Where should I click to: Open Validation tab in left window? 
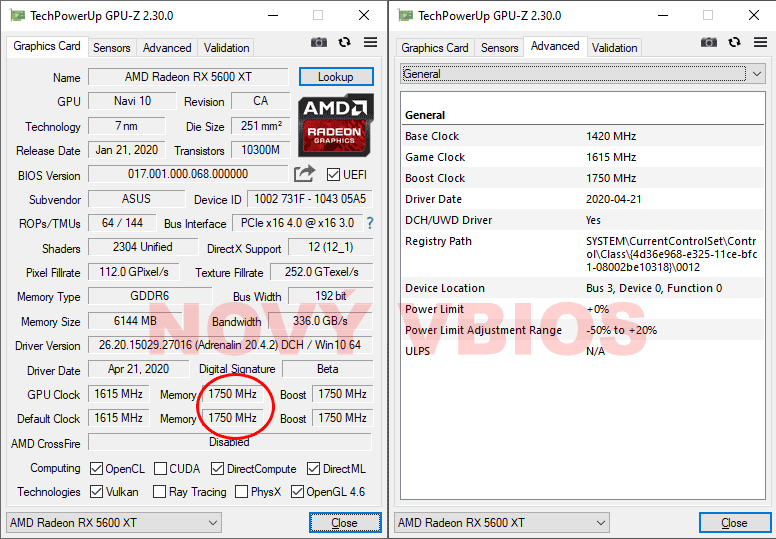point(227,48)
